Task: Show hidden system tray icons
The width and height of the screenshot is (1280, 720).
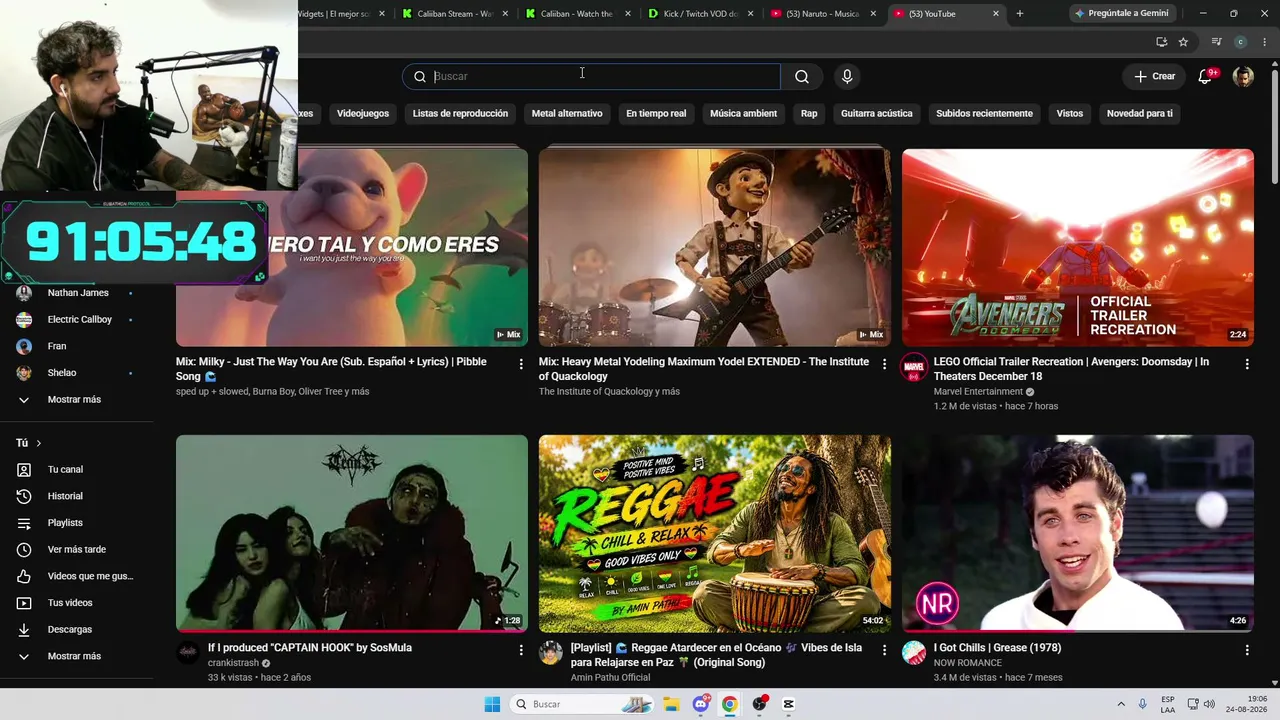Action: pyautogui.click(x=1121, y=704)
